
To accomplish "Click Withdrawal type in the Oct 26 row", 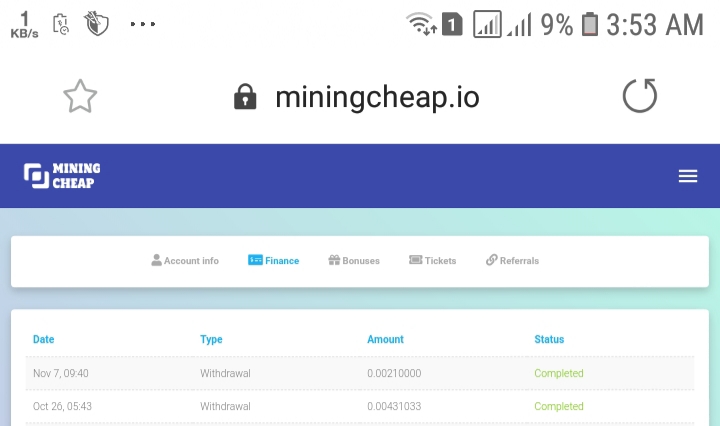I will (x=225, y=406).
